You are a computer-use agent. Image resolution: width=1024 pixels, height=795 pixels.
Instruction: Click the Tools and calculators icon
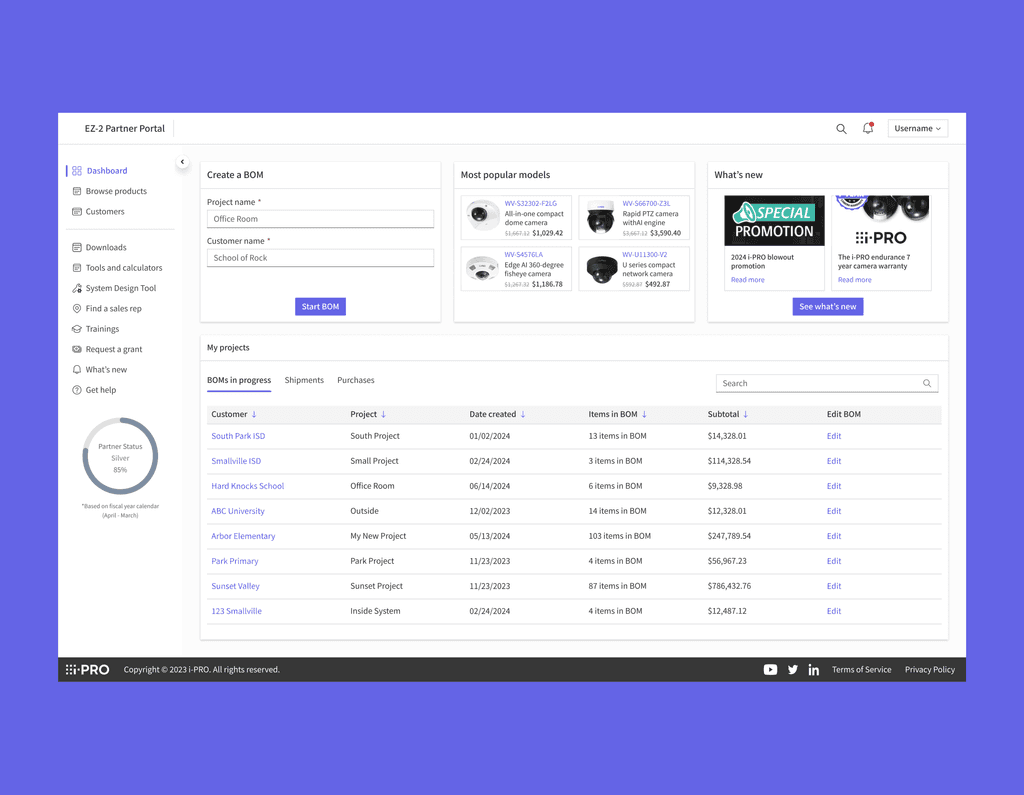click(77, 268)
